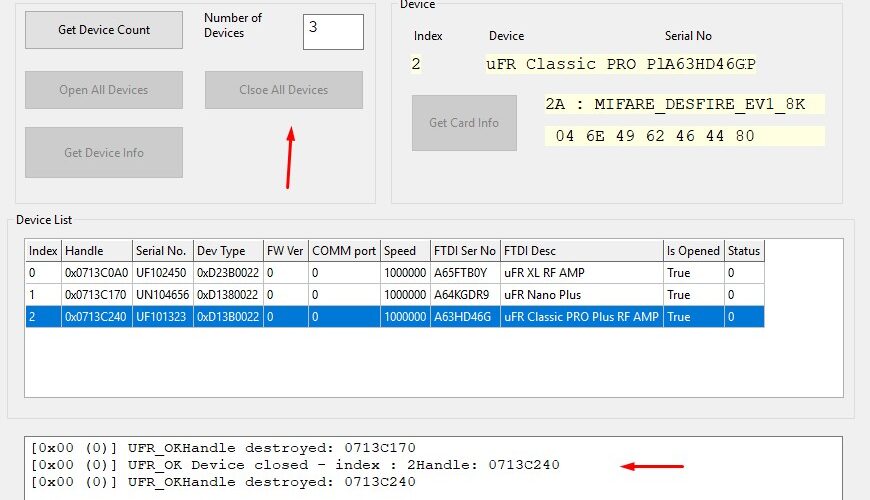
Task: Click log line Device closed - index : 2Handle
Action: pyautogui.click(x=295, y=465)
